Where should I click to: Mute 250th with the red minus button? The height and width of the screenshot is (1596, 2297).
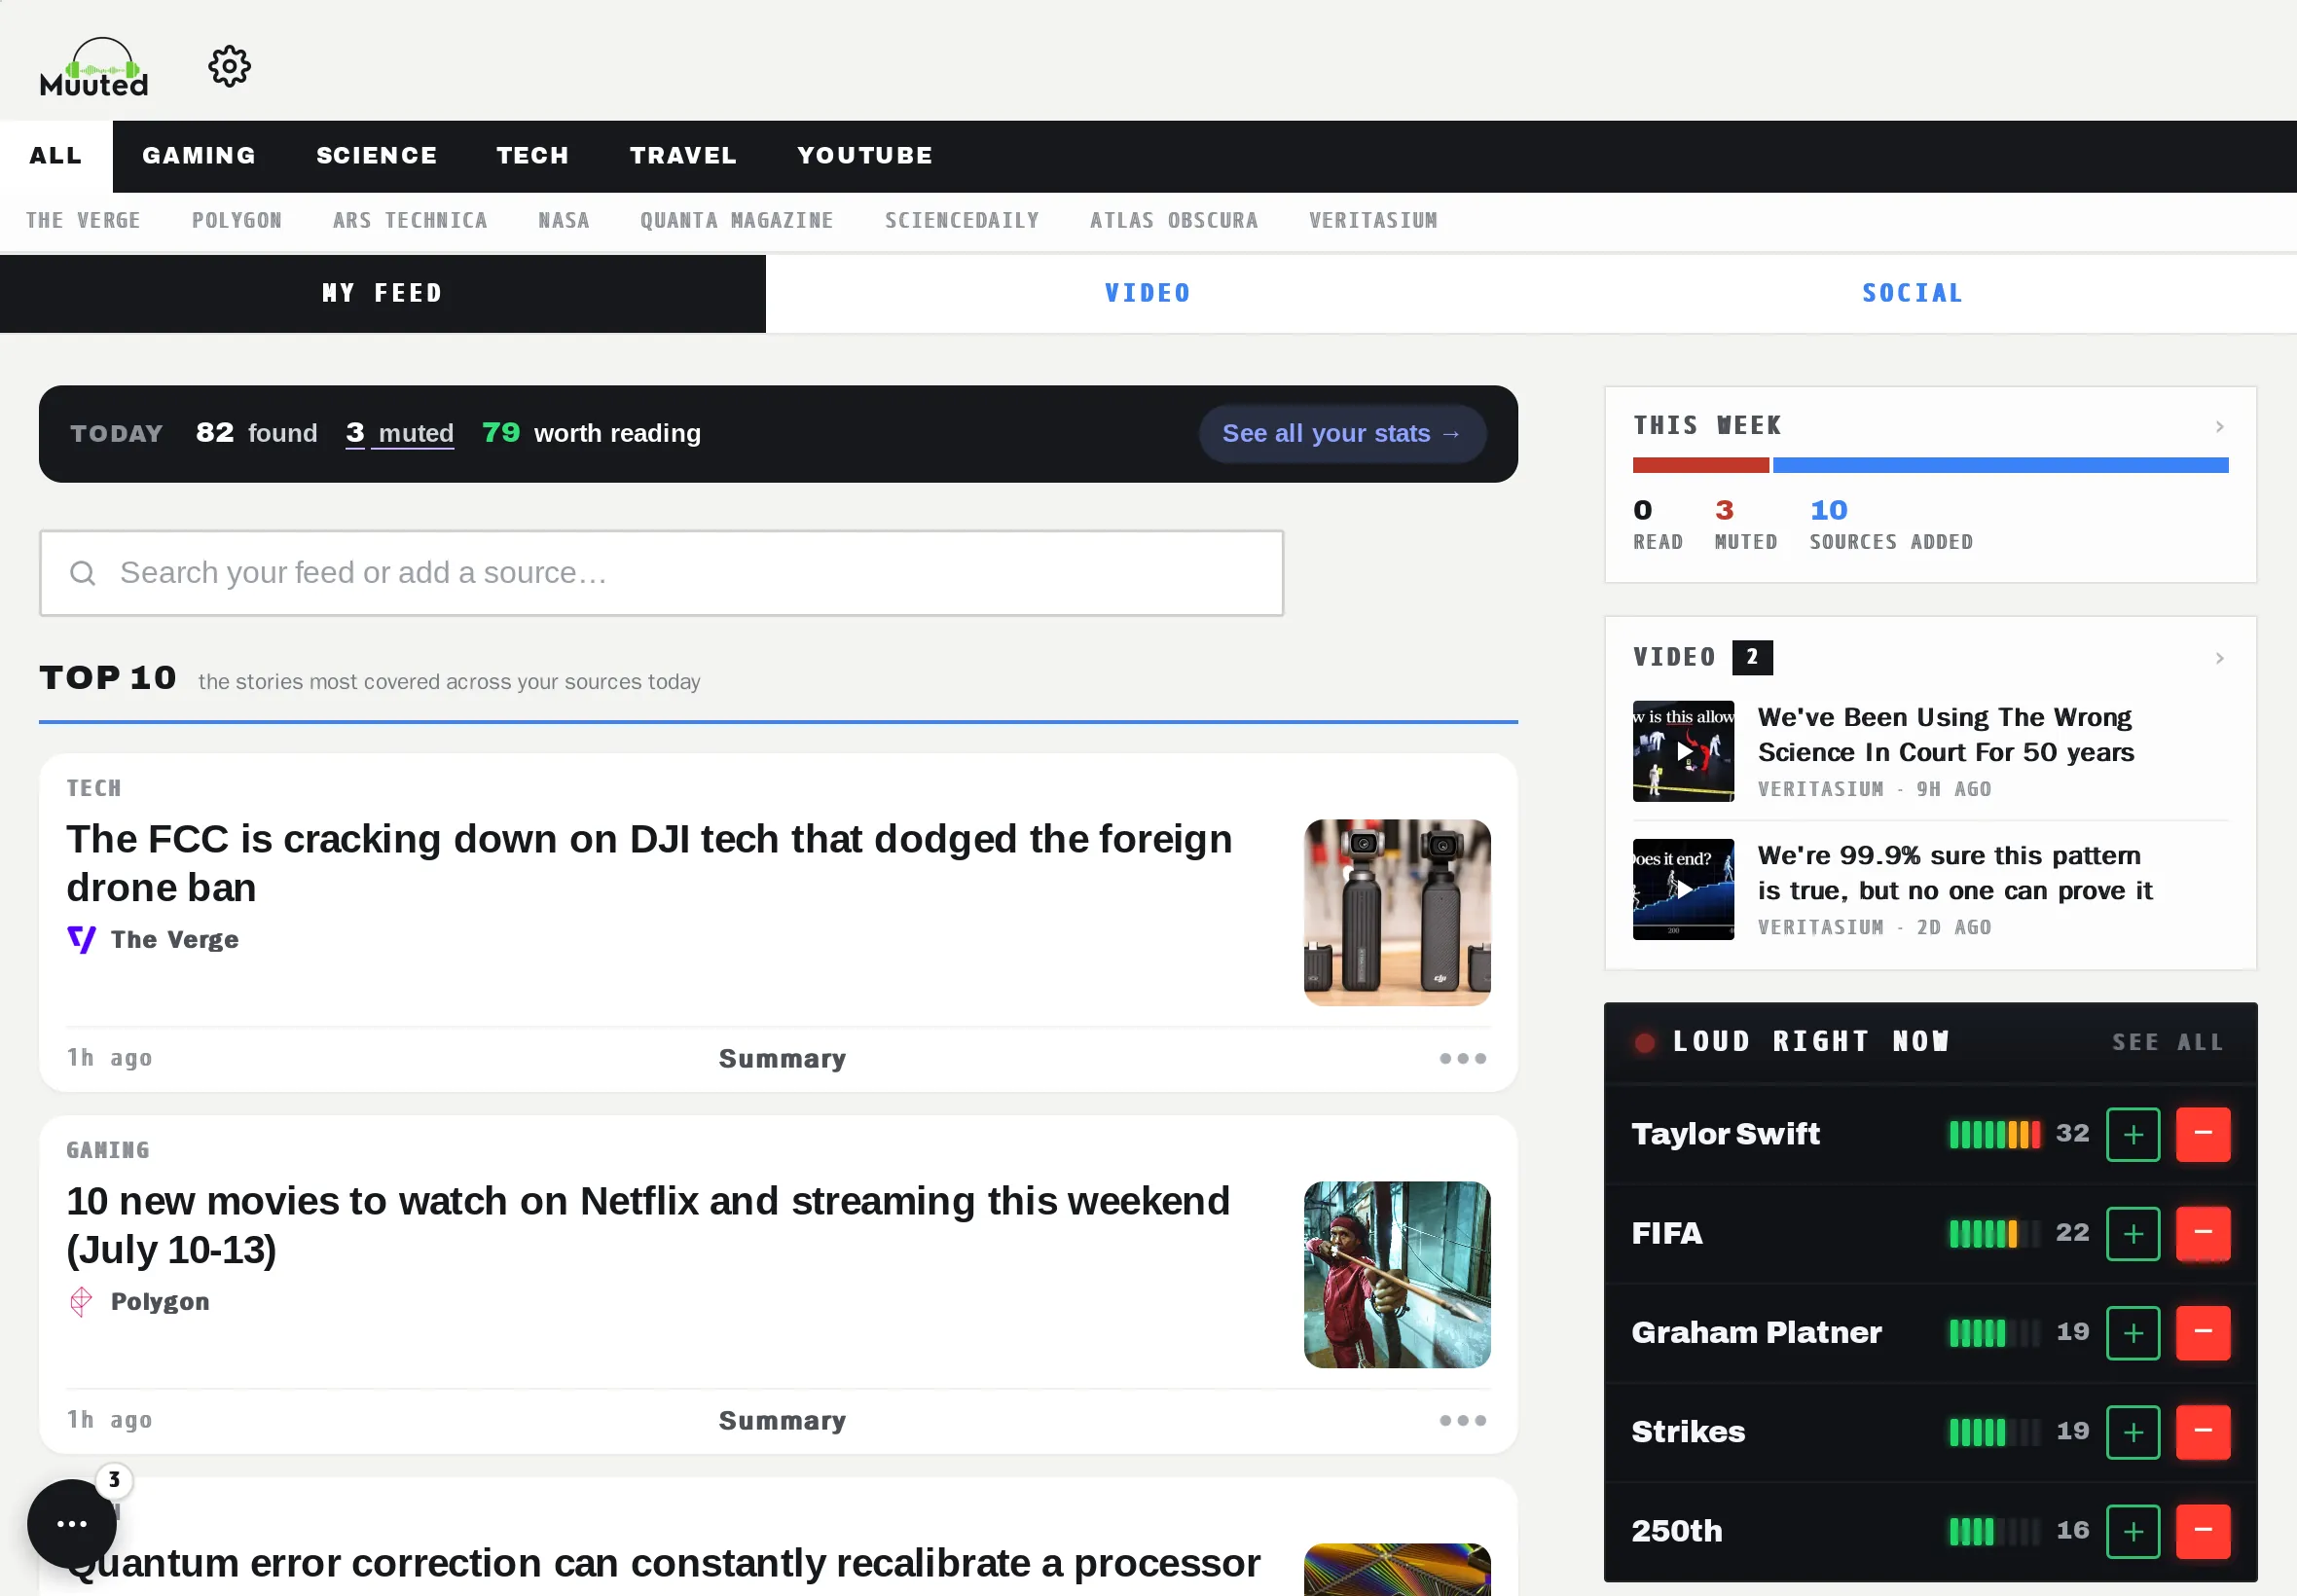point(2203,1530)
